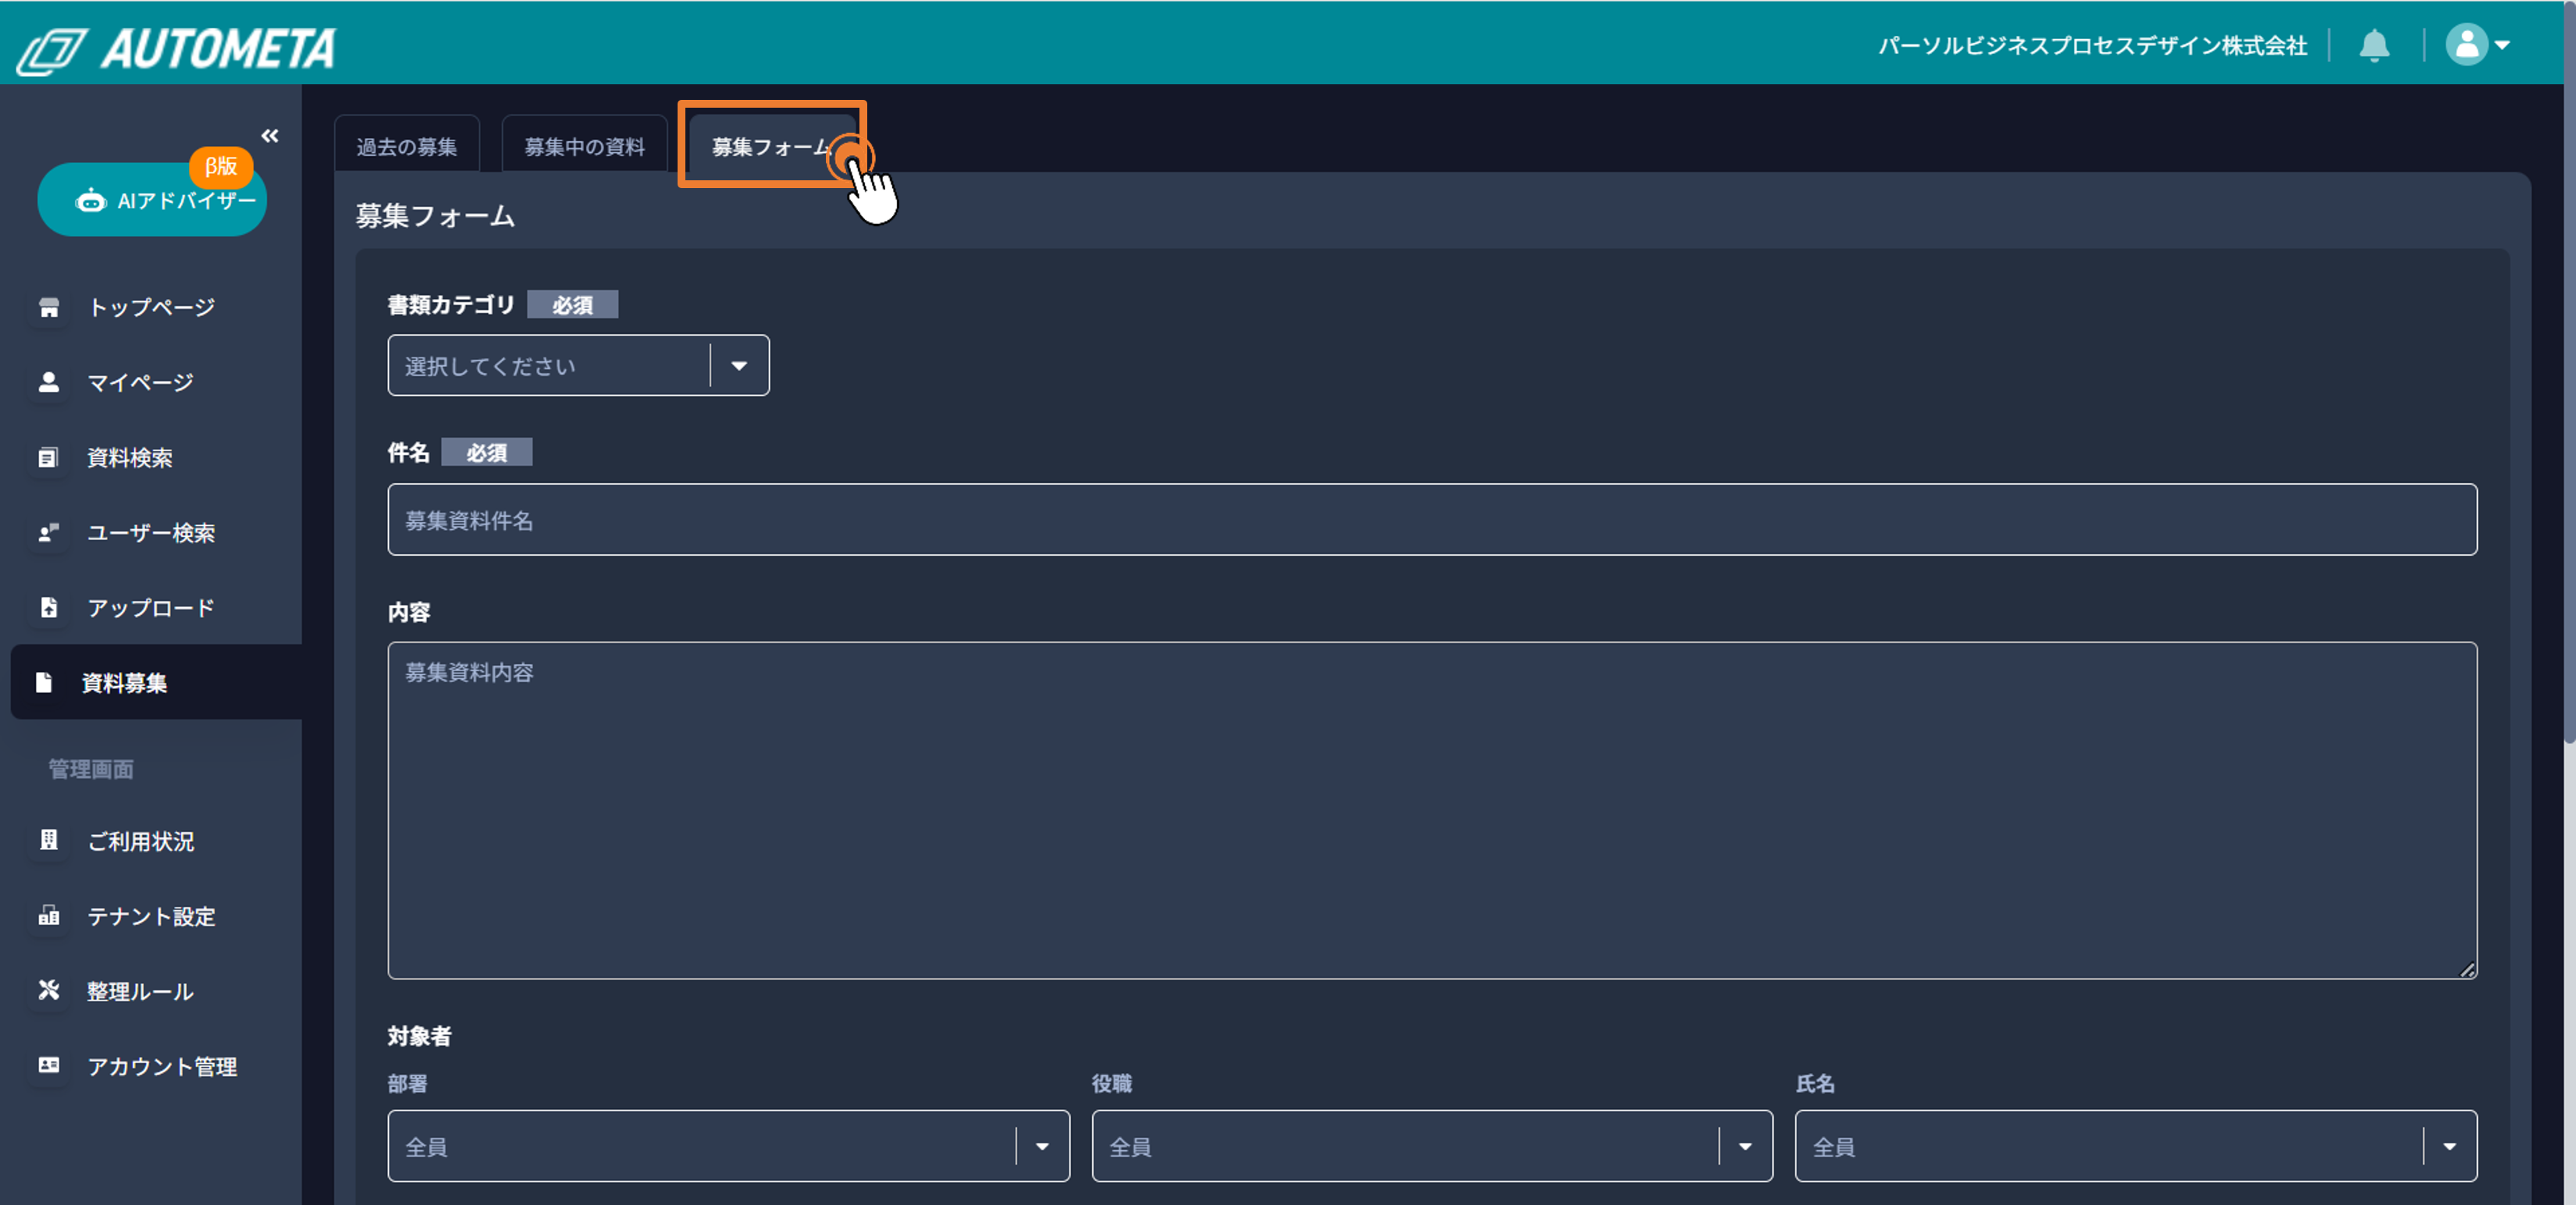Click the AI advisor robot icon
Image resolution: width=2576 pixels, height=1205 pixels.
tap(91, 200)
